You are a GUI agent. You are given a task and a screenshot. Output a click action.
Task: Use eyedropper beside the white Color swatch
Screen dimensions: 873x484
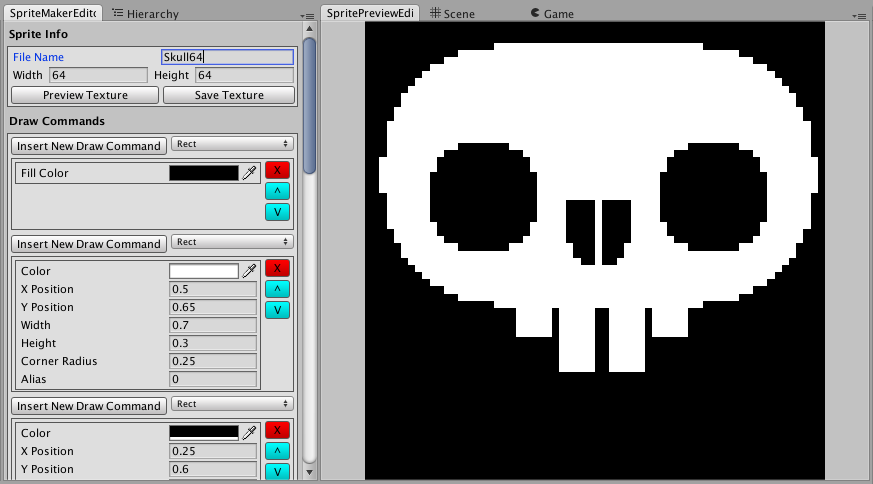(249, 271)
